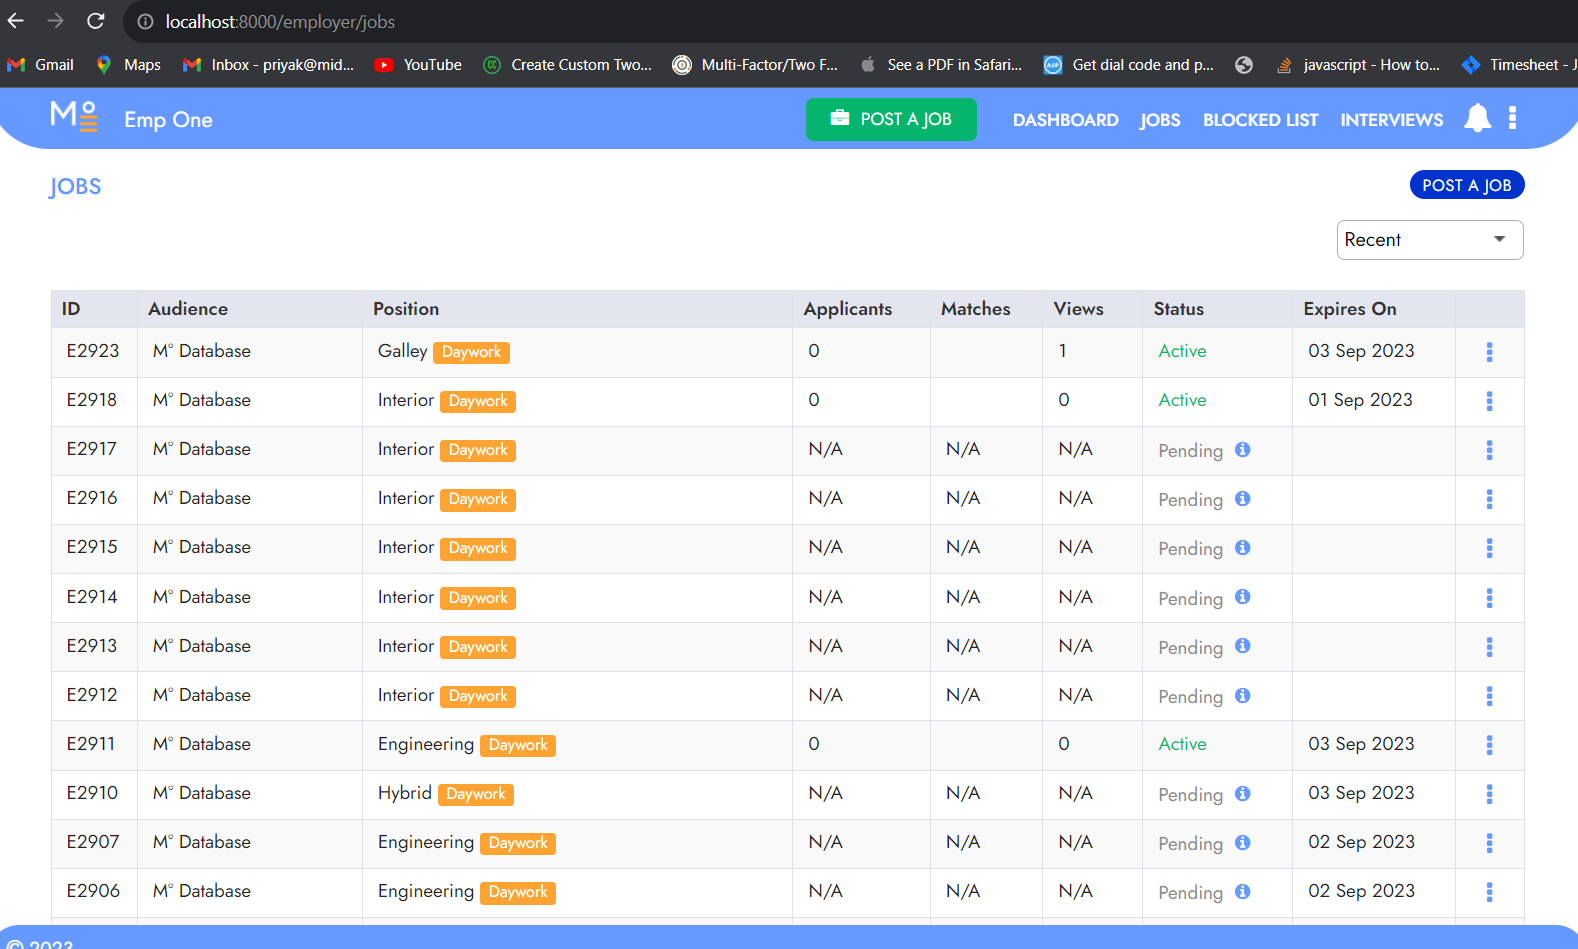
Task: Switch to the Interviews page
Action: point(1391,120)
